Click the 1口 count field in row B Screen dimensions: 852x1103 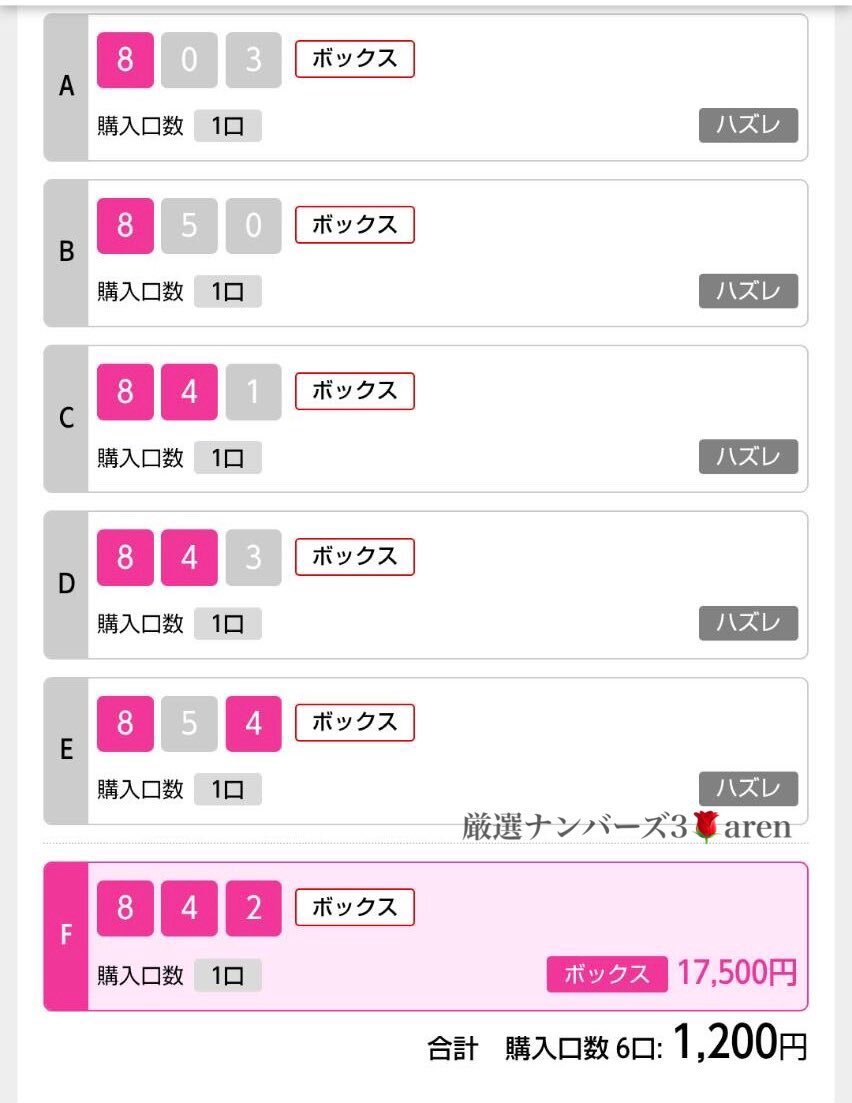coord(228,292)
